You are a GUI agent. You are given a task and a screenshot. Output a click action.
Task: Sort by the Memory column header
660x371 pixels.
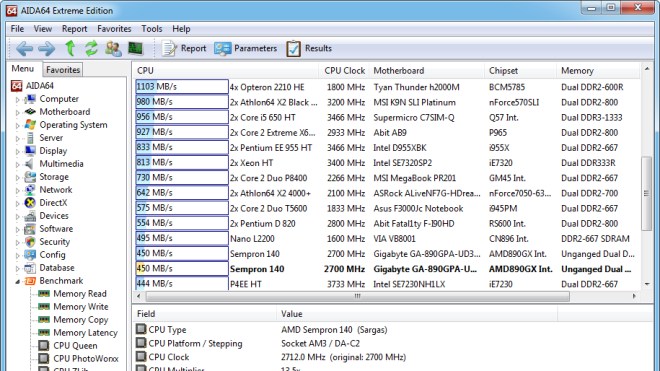(x=599, y=71)
